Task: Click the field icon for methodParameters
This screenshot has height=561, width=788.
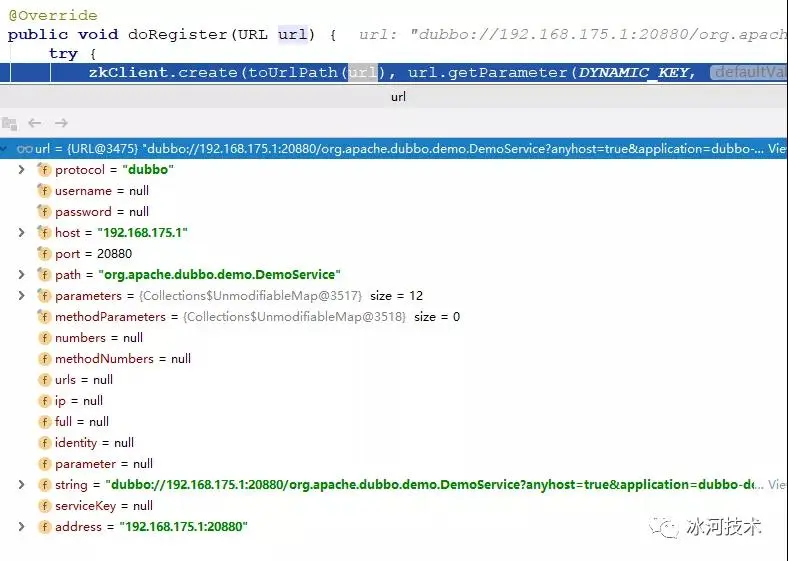Action: [x=44, y=317]
